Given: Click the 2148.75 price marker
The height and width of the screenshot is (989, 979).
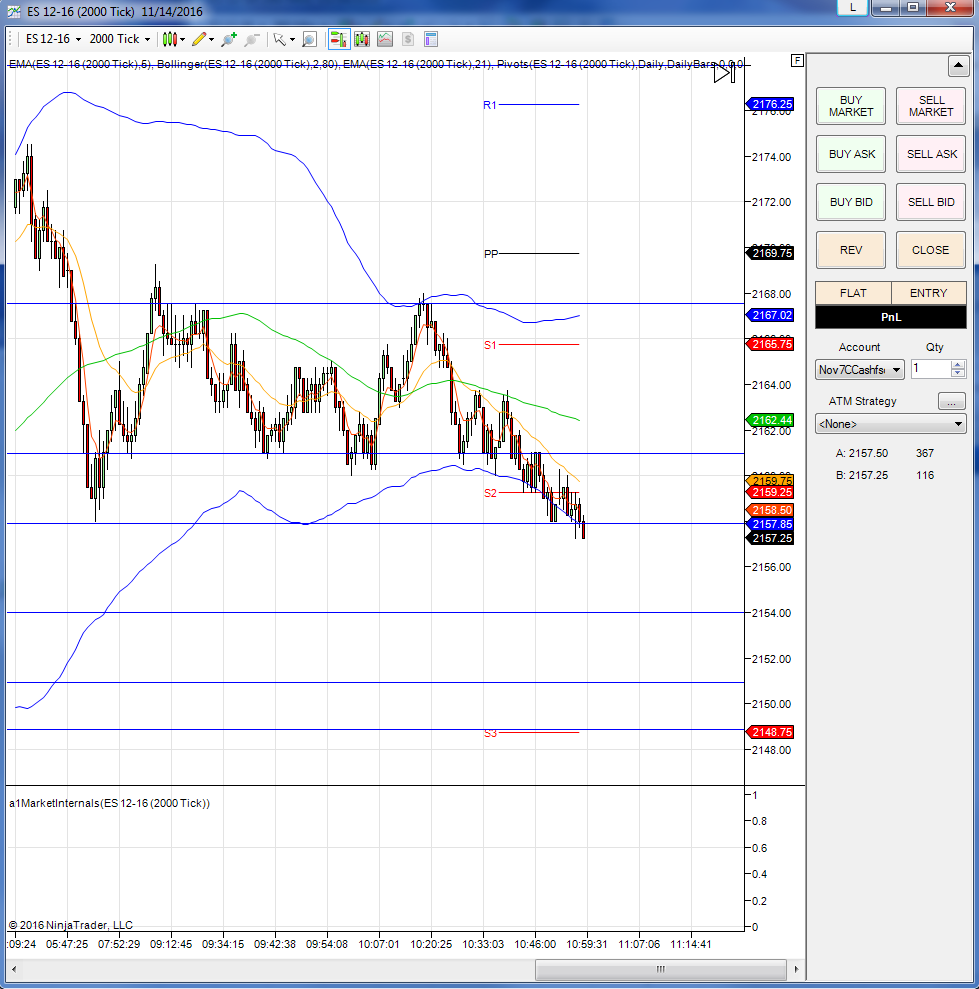Looking at the screenshot, I should tap(770, 732).
